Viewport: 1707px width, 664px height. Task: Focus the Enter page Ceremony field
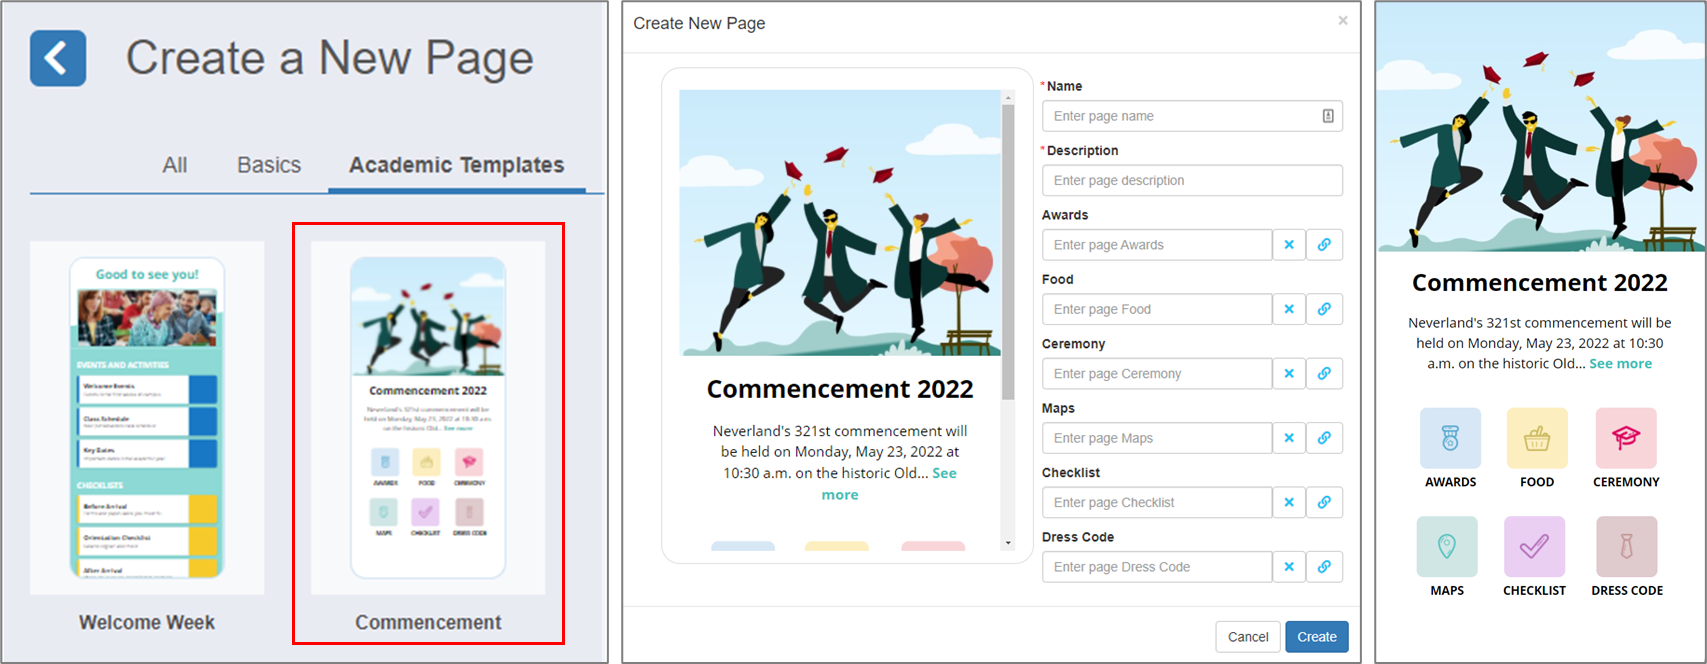(x=1157, y=374)
